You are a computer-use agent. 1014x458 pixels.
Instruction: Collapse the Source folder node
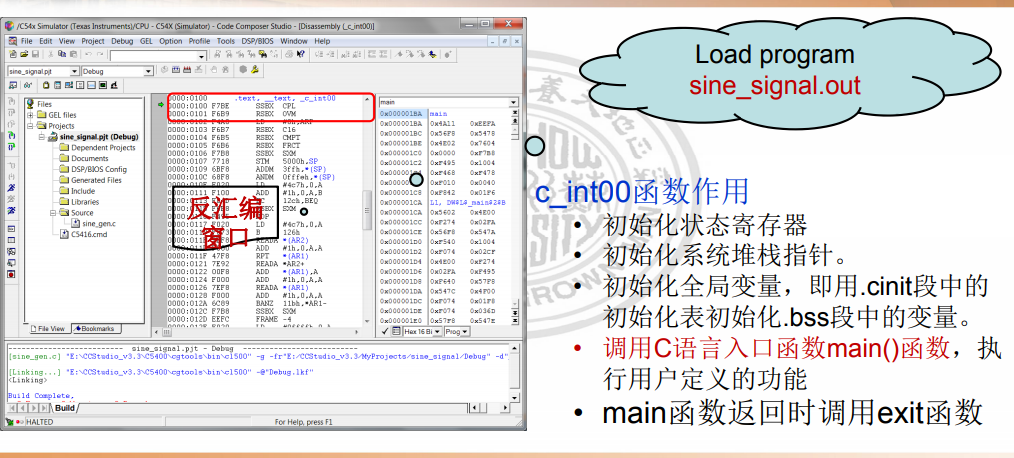click(54, 213)
